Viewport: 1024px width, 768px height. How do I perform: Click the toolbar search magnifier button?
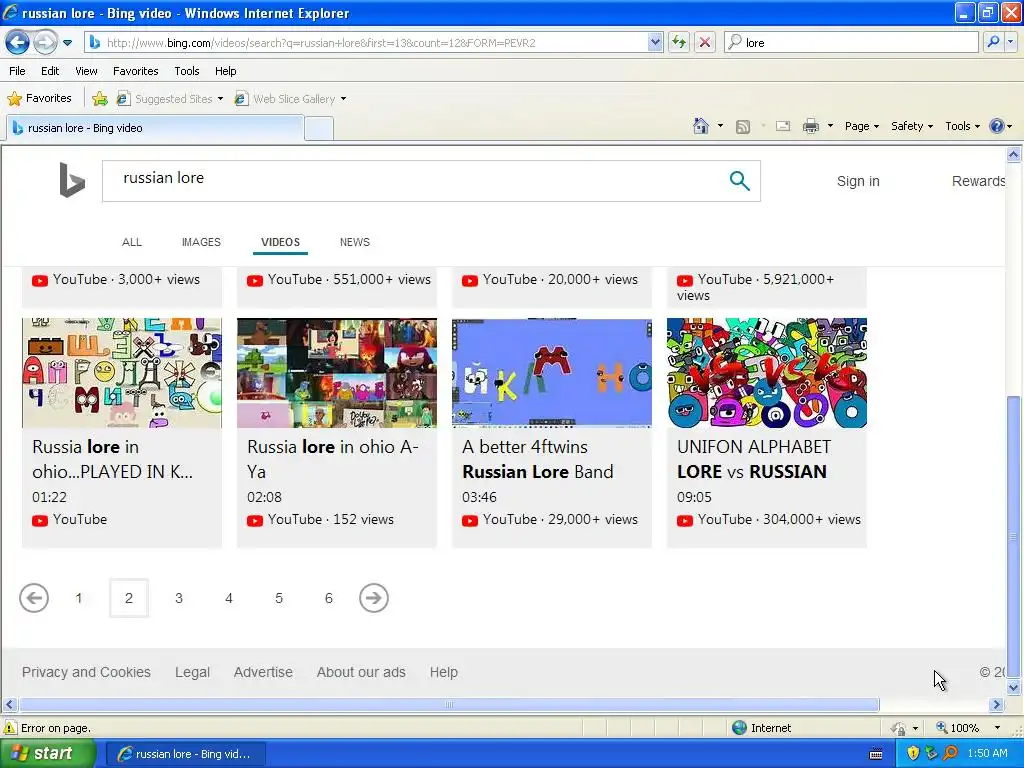tap(993, 42)
